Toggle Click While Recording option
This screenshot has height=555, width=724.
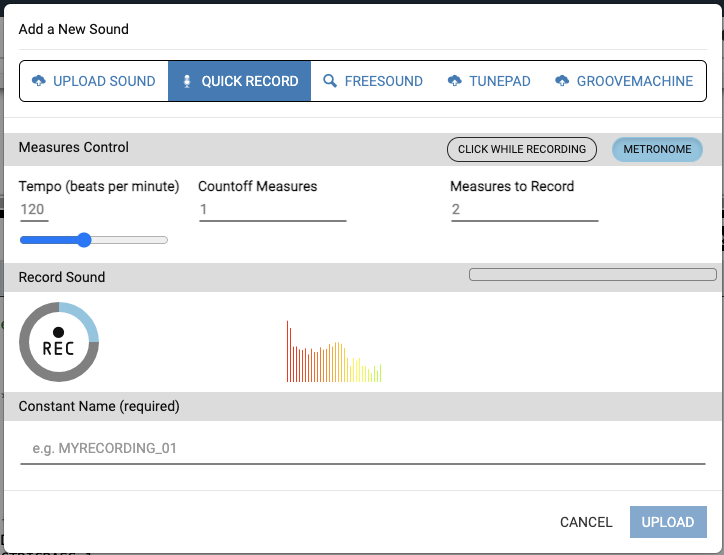(x=521, y=149)
